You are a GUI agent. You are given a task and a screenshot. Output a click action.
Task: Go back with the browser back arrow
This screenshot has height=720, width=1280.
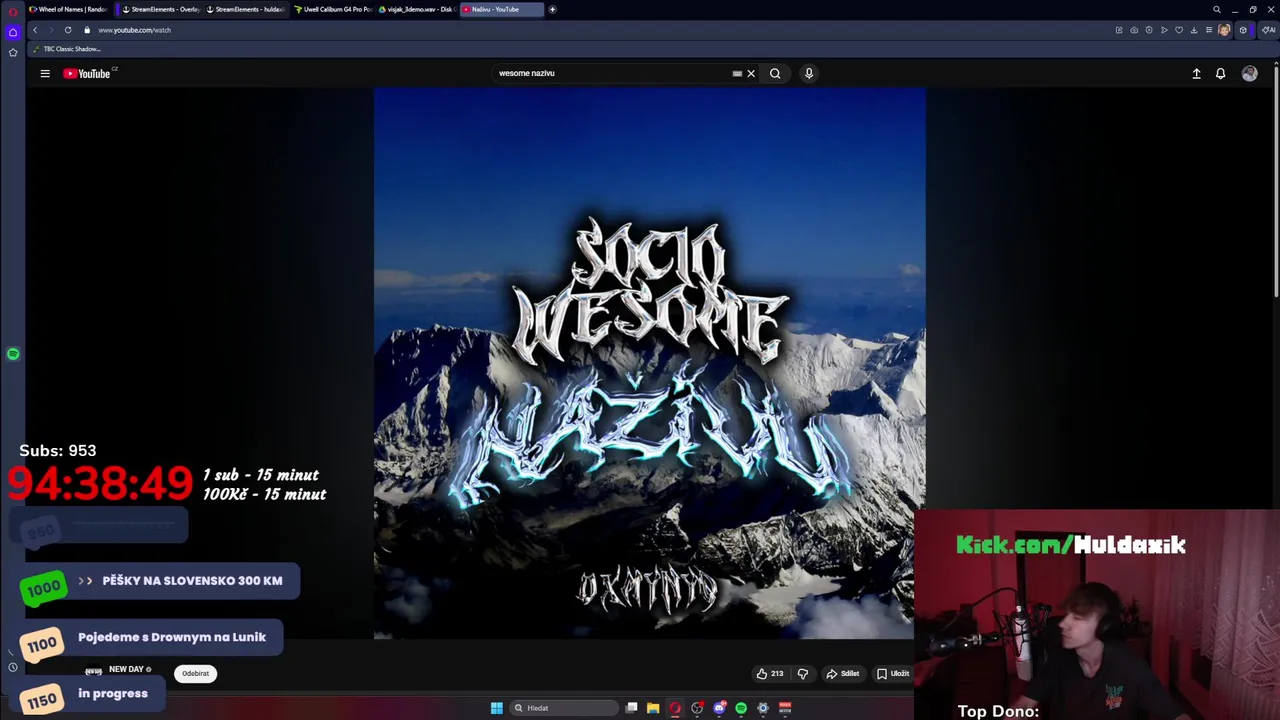[35, 30]
